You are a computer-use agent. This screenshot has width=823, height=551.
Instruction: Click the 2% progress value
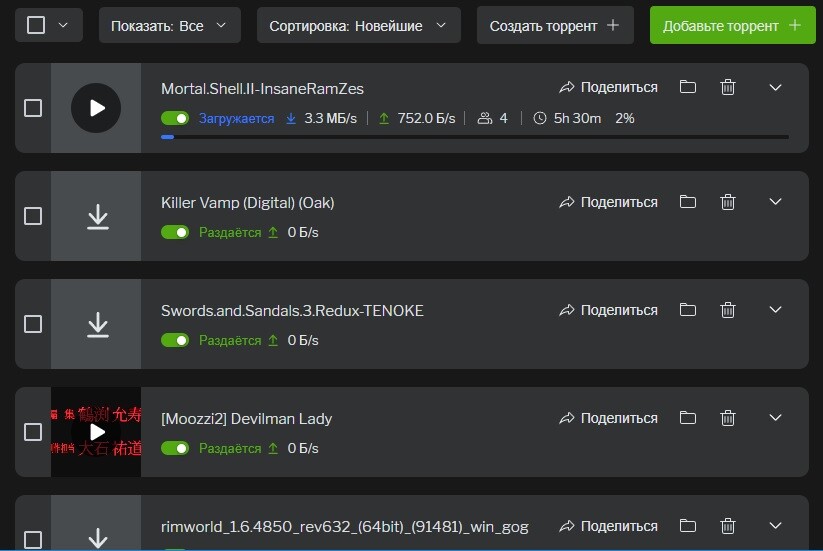tap(625, 119)
